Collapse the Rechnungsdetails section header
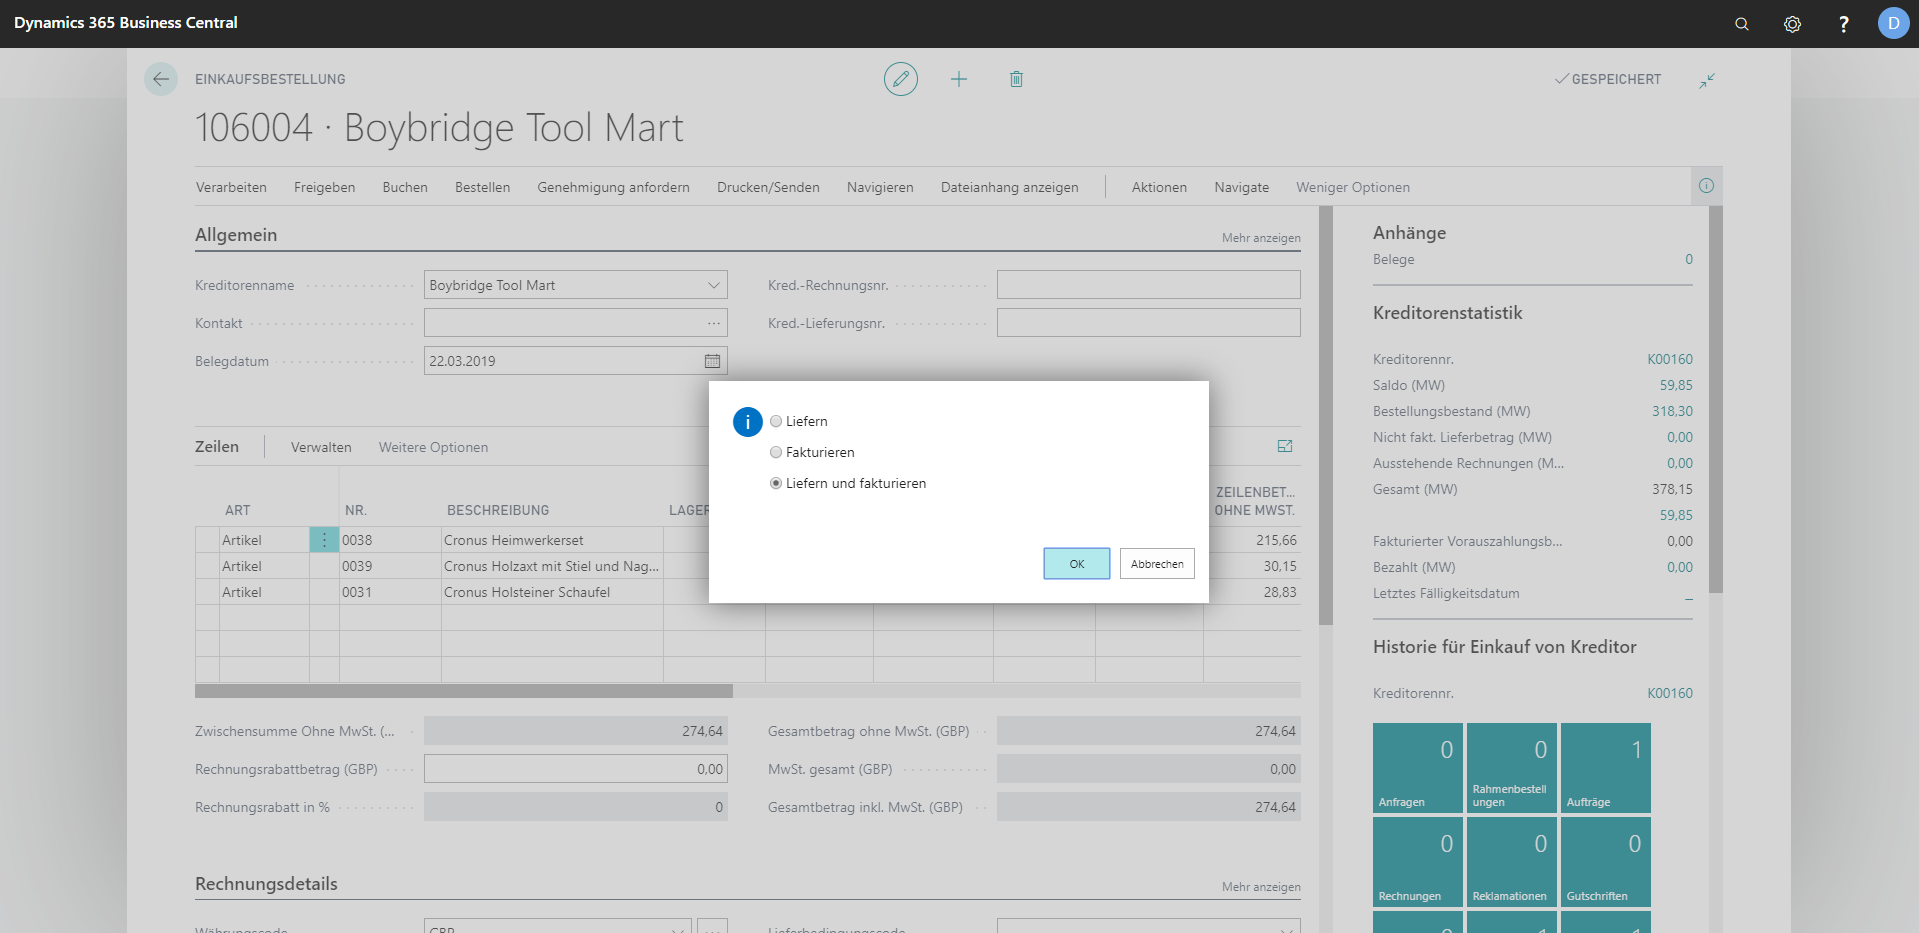 266,884
